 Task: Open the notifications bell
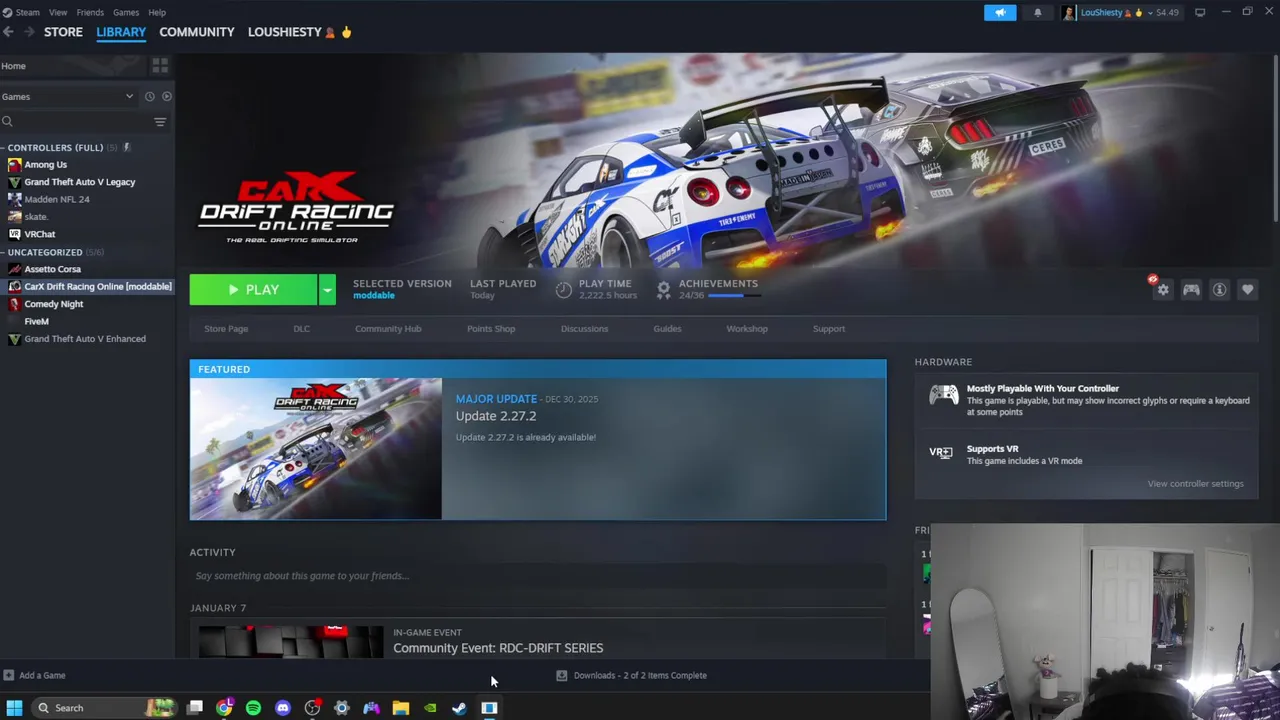pyautogui.click(x=1037, y=12)
